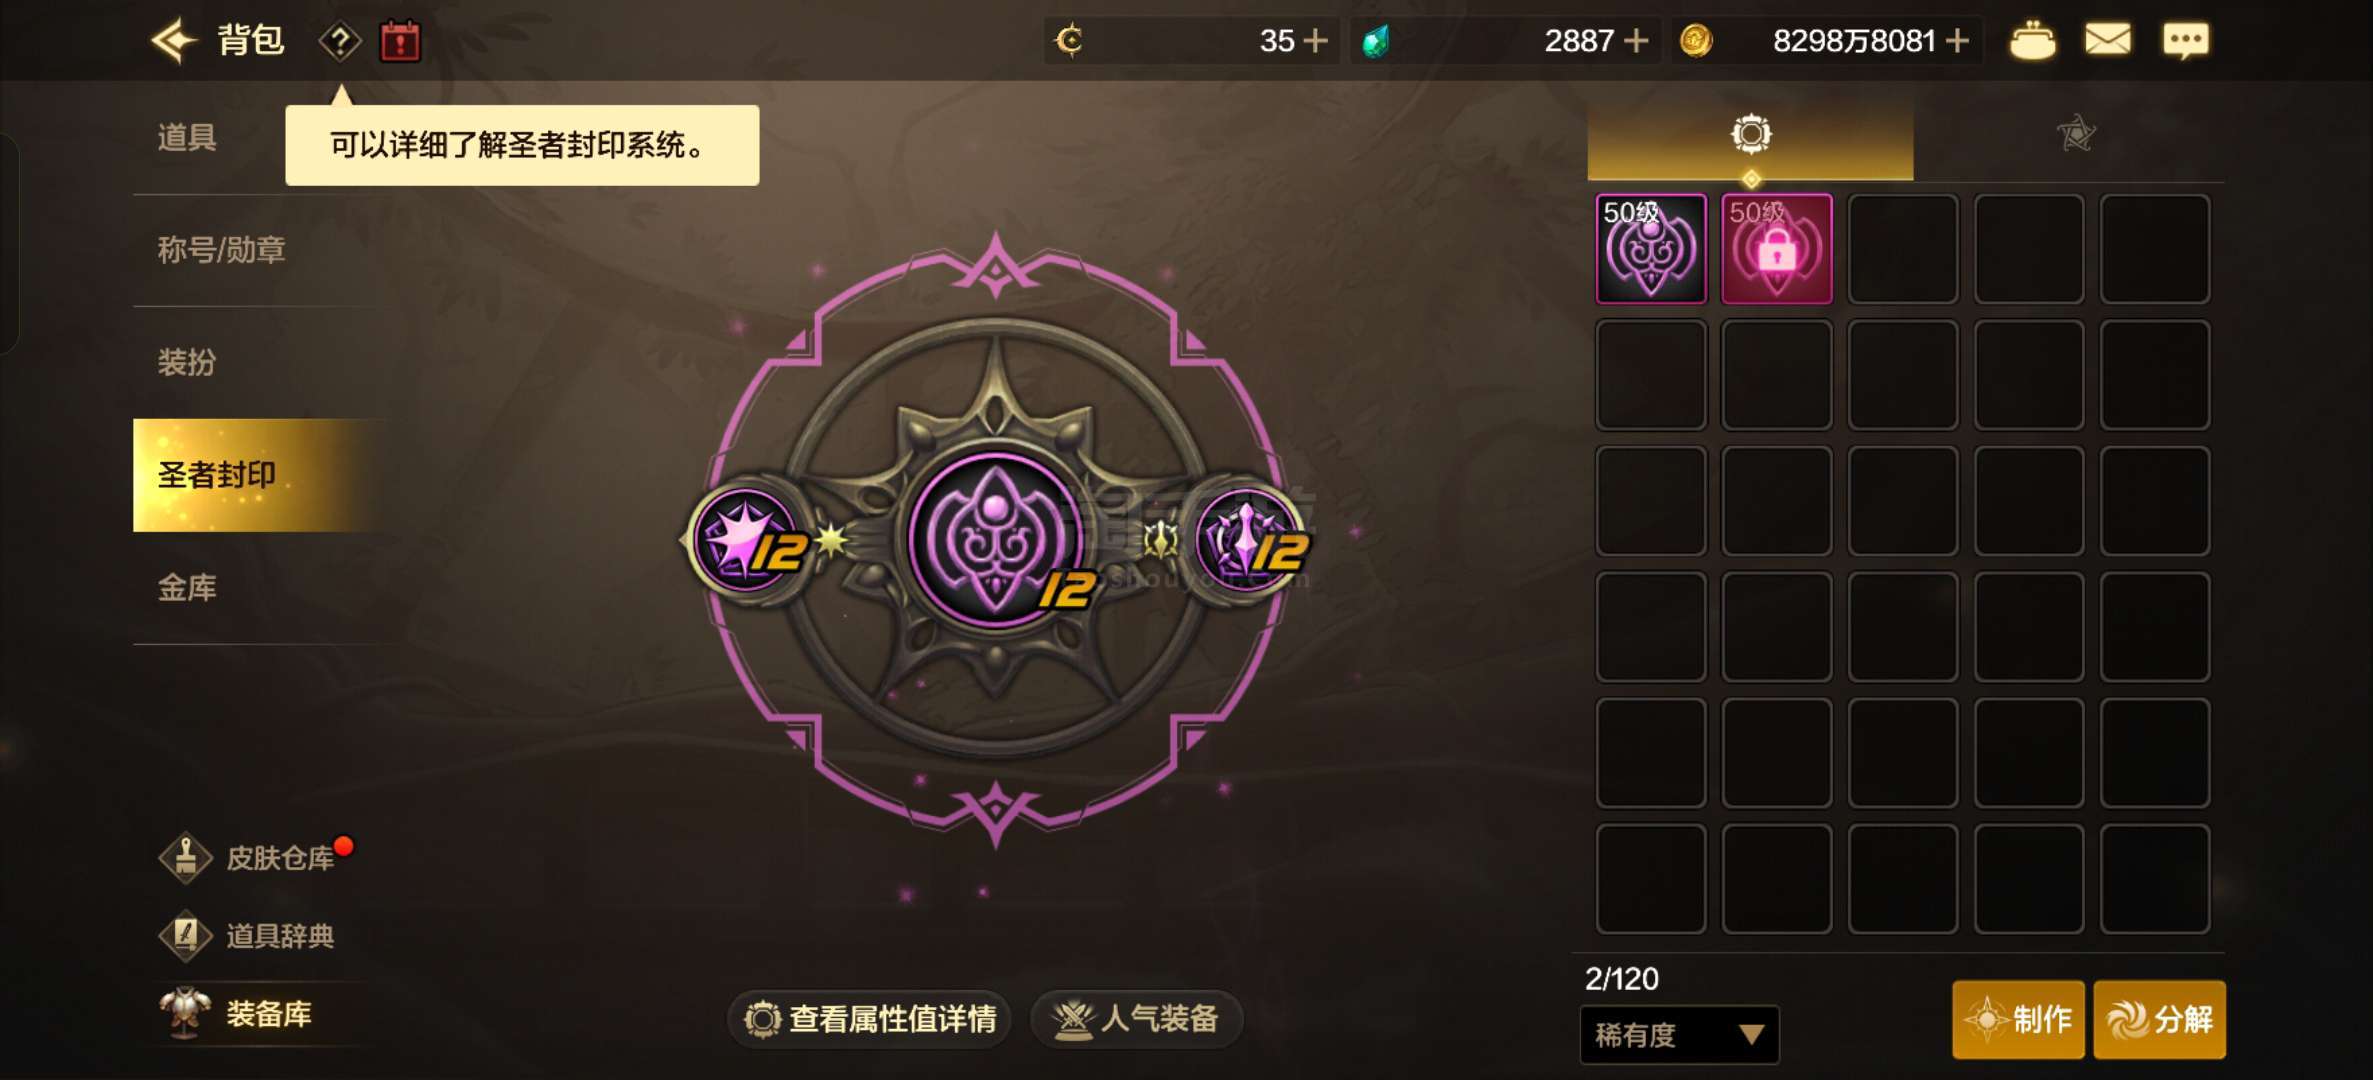Viewport: 2373px width, 1080px height.
Task: Add teal gems with plus button
Action: 1636,41
